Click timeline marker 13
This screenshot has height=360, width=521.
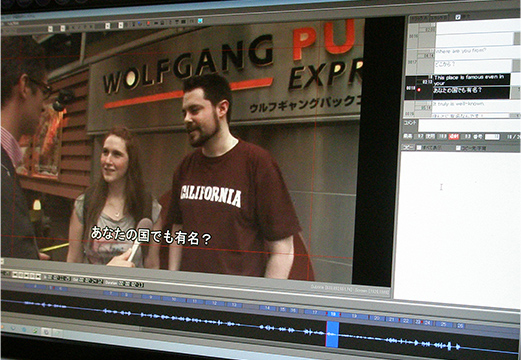pos(235,305)
